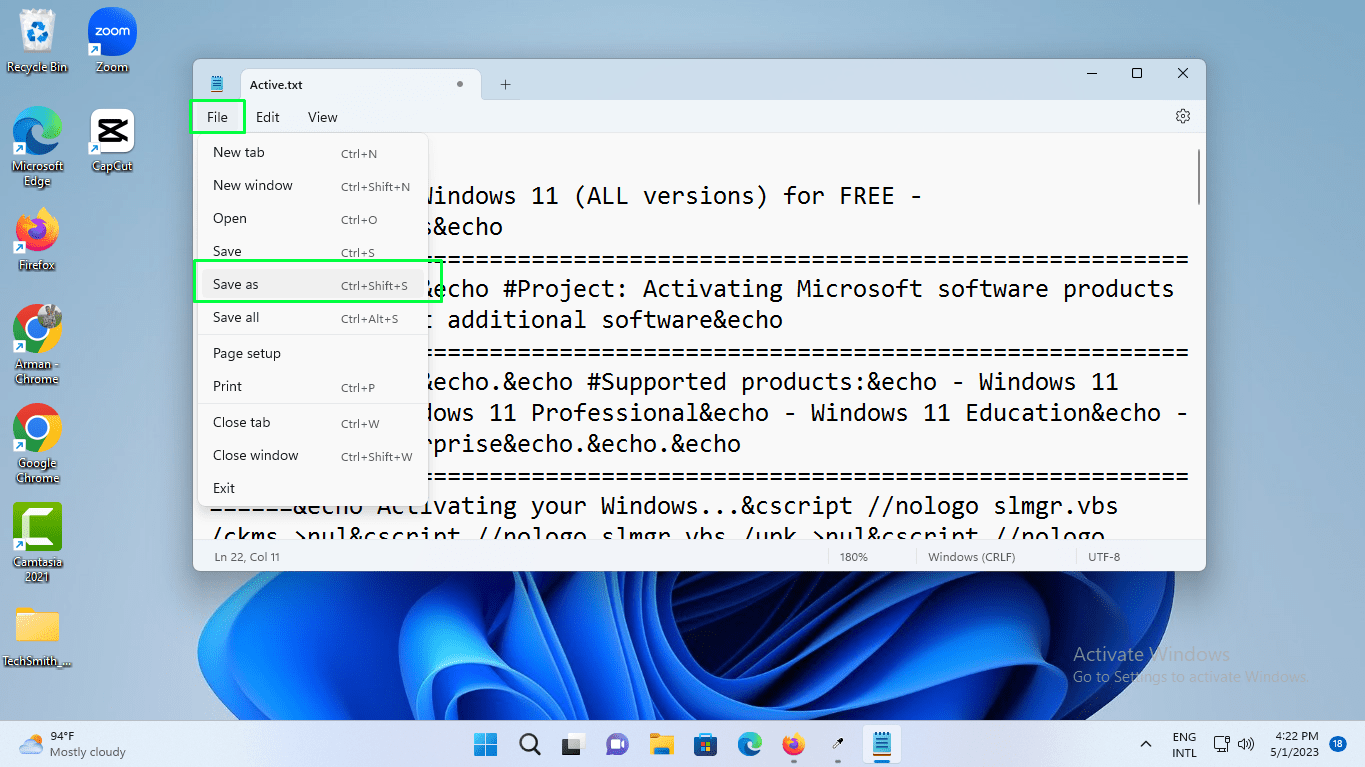The image size is (1365, 767).
Task: Click the UTF-8 encoding in status bar
Action: 1103,557
